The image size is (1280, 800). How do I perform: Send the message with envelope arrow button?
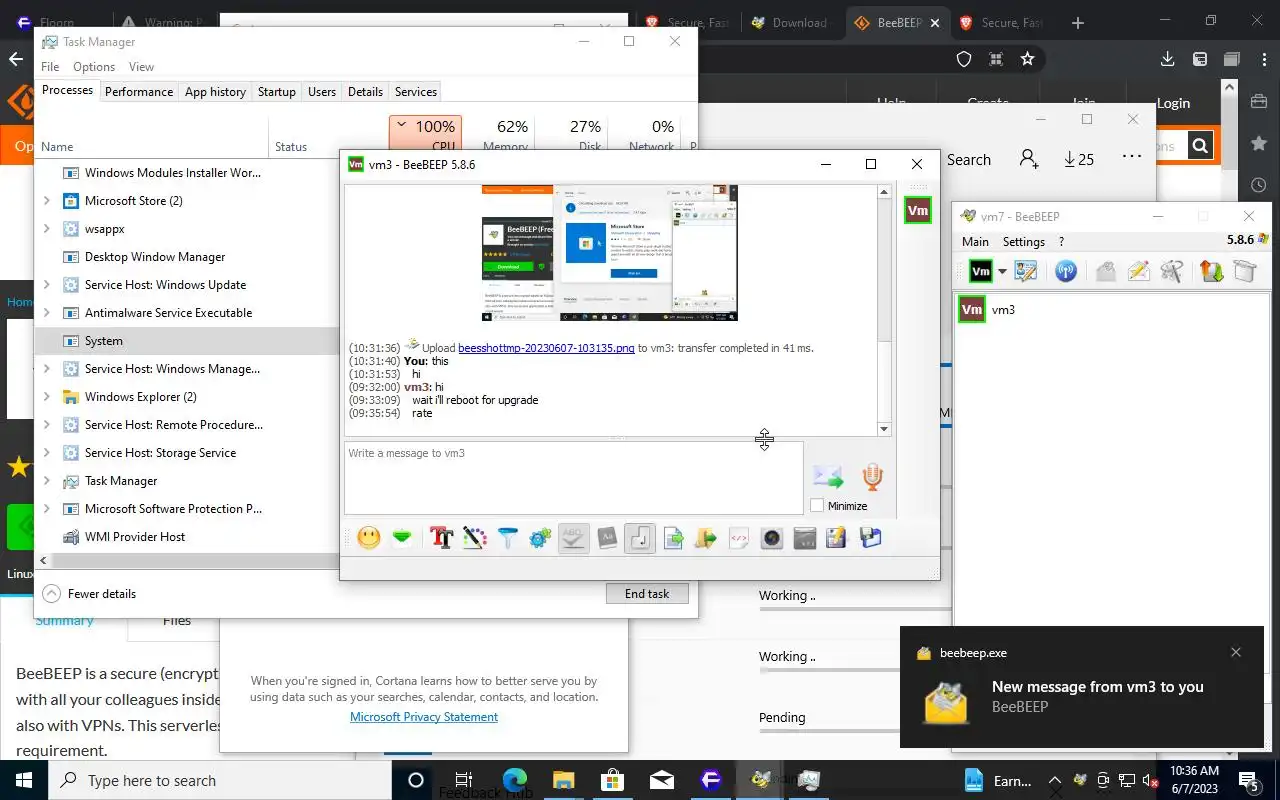click(828, 477)
